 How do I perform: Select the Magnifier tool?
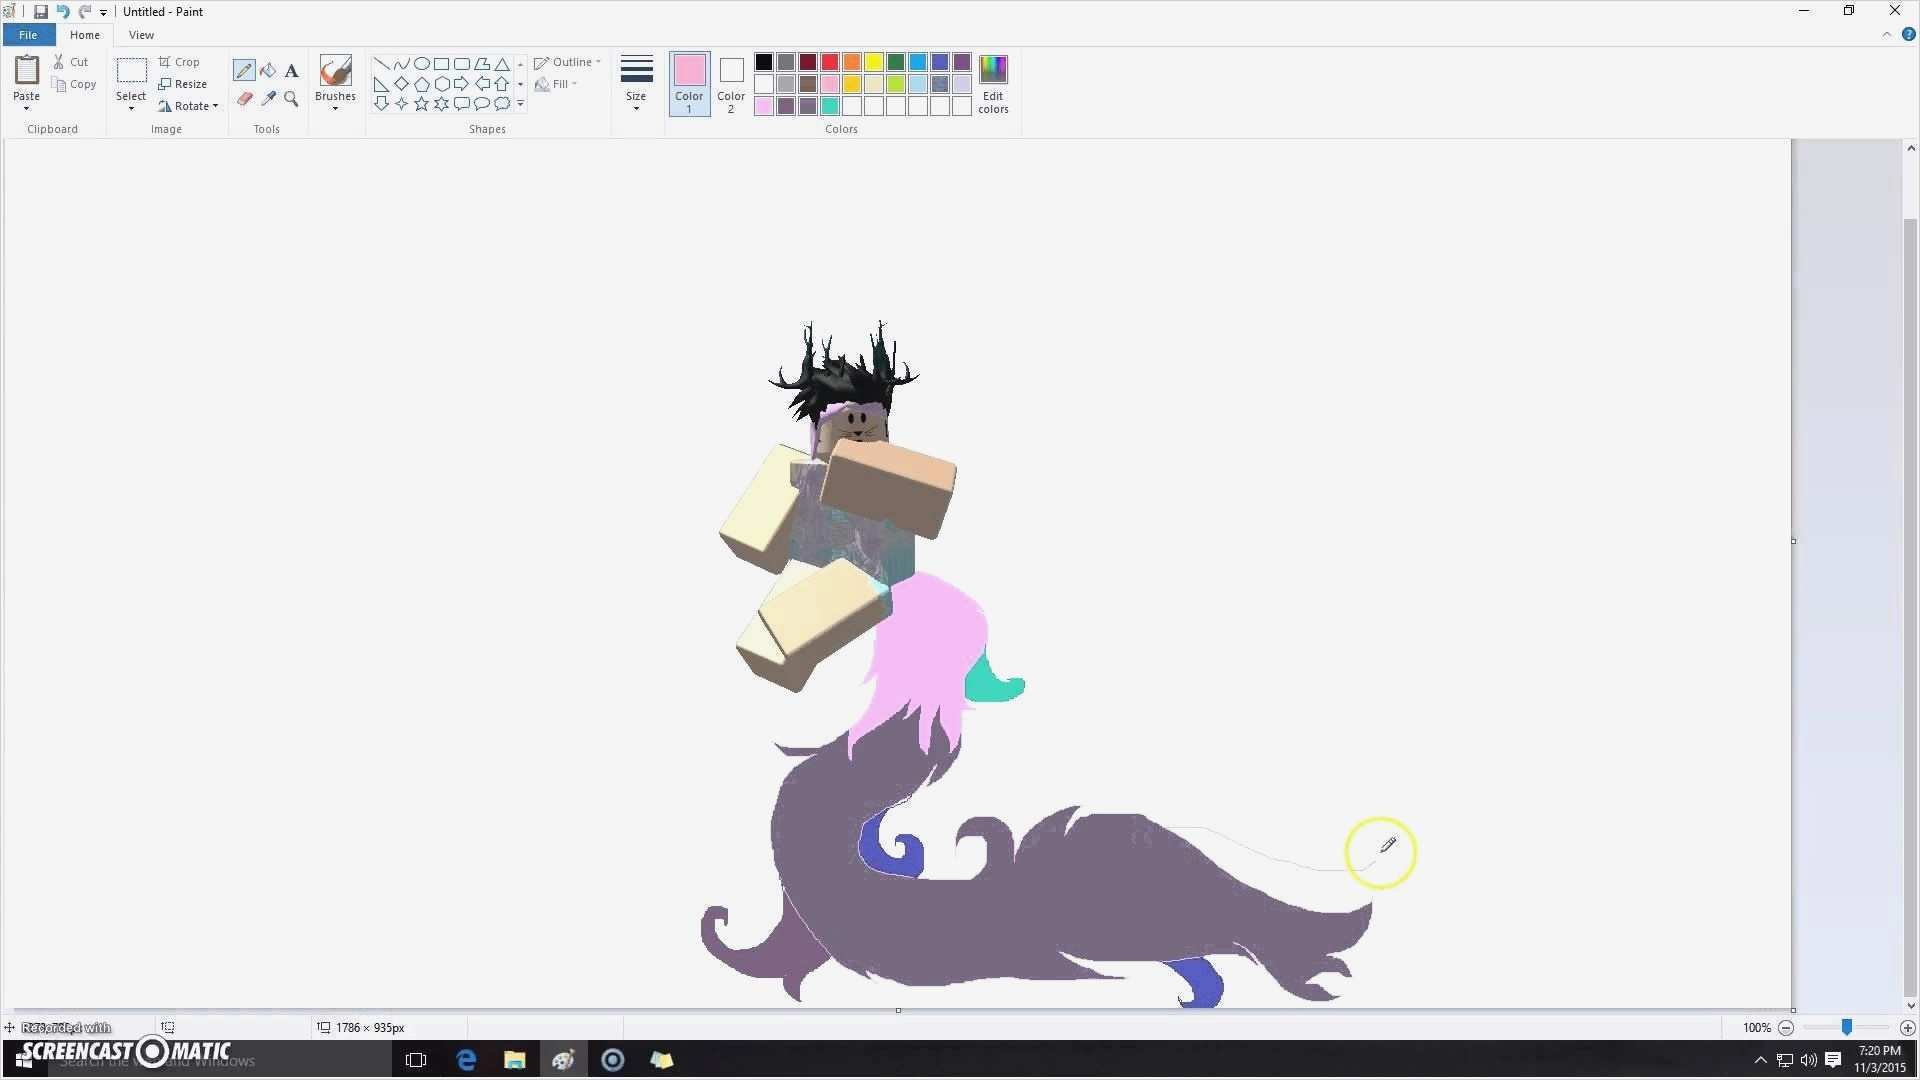click(291, 98)
